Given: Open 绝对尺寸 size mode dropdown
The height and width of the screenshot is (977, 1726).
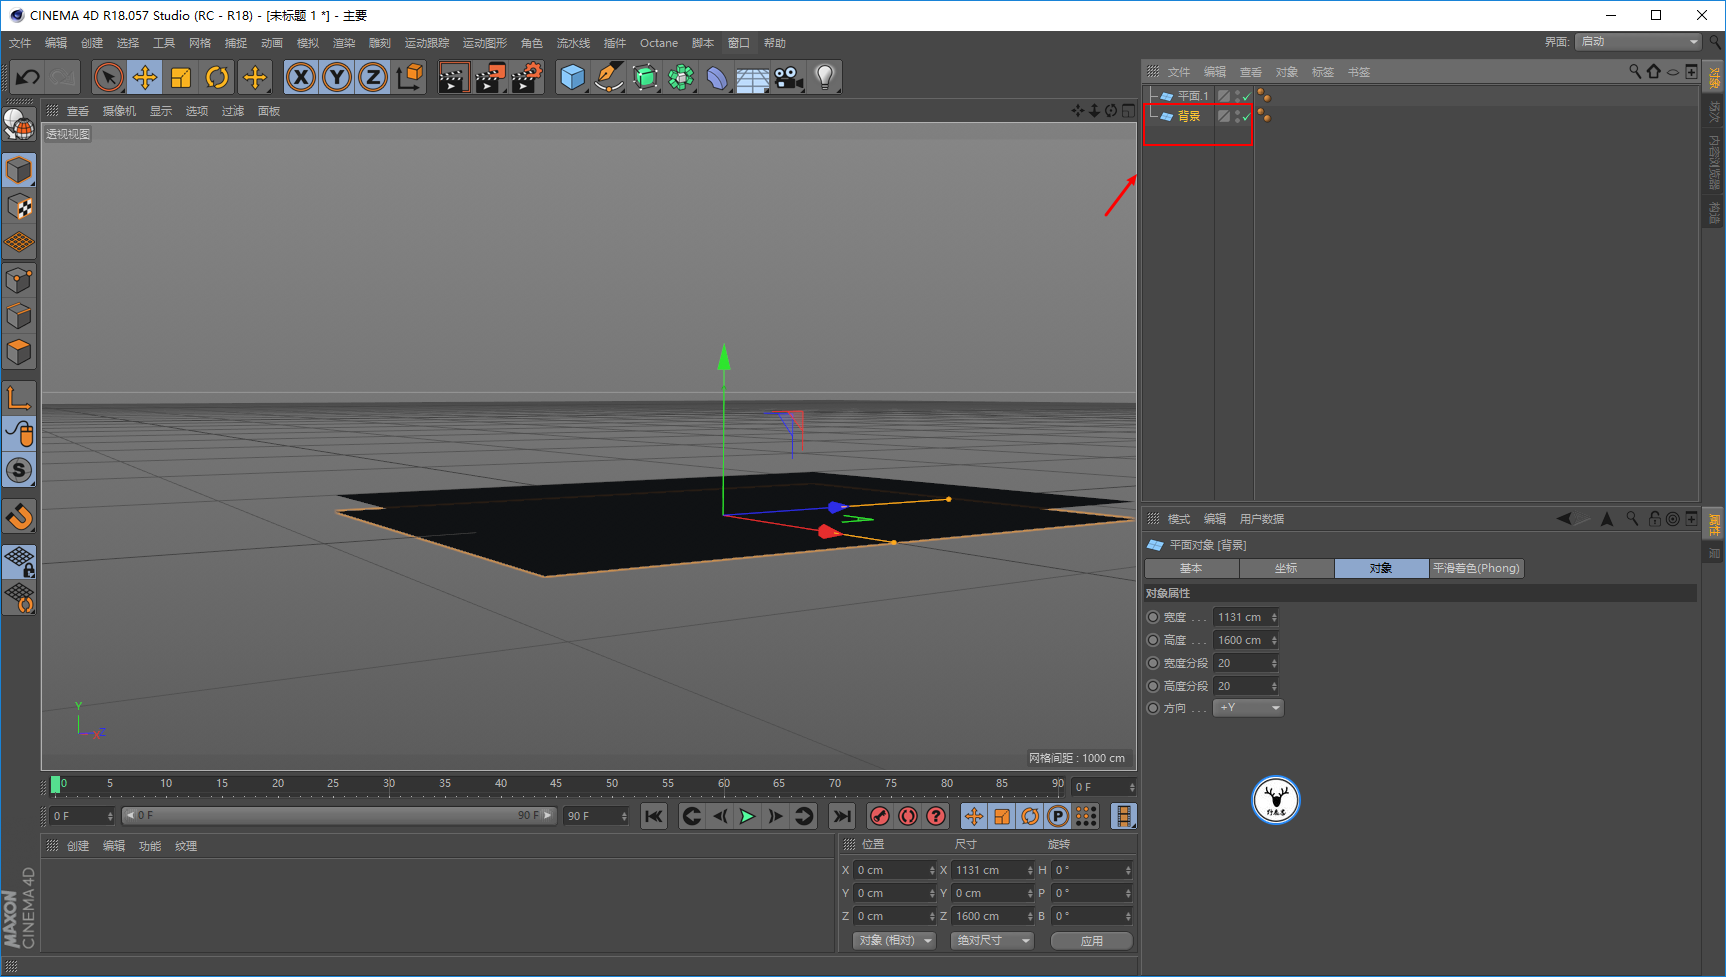Looking at the screenshot, I should pos(992,940).
